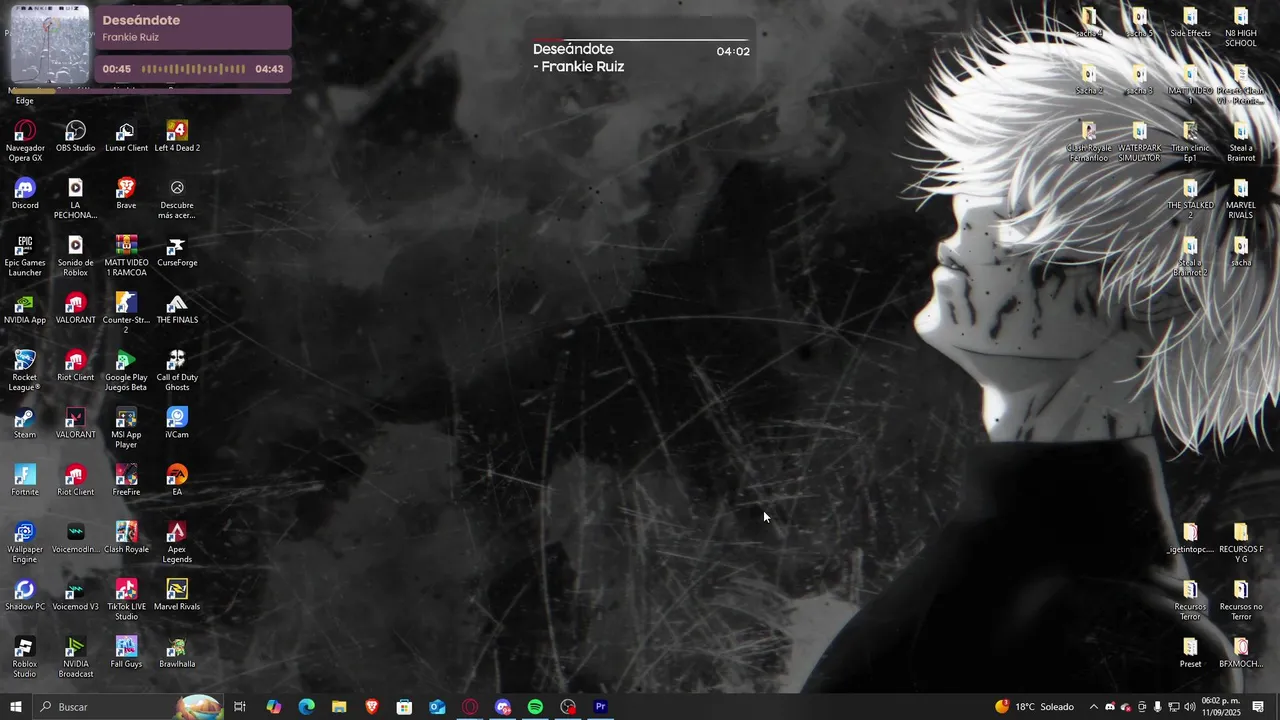Open the Side Effects folder
1280x720 pixels.
(x=1190, y=22)
